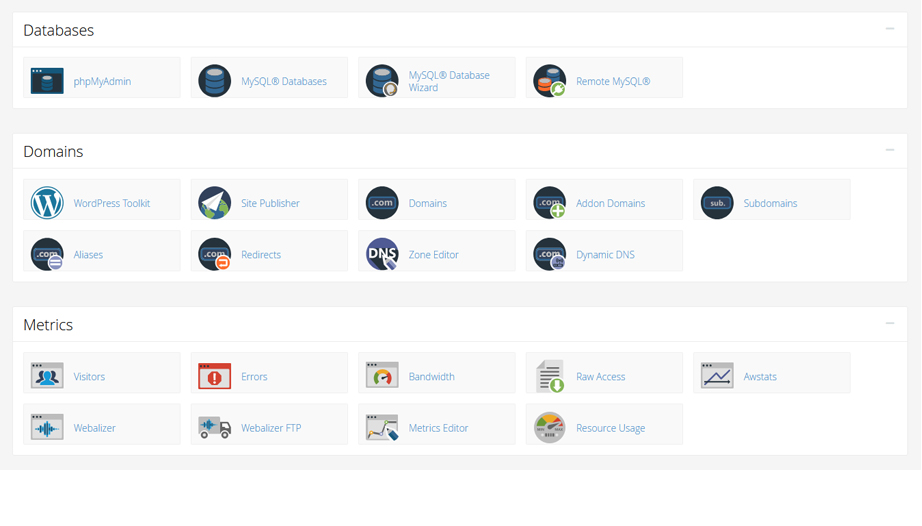Open the Raw Access download icon
Viewport: 922px width, 526px height.
[x=549, y=376]
